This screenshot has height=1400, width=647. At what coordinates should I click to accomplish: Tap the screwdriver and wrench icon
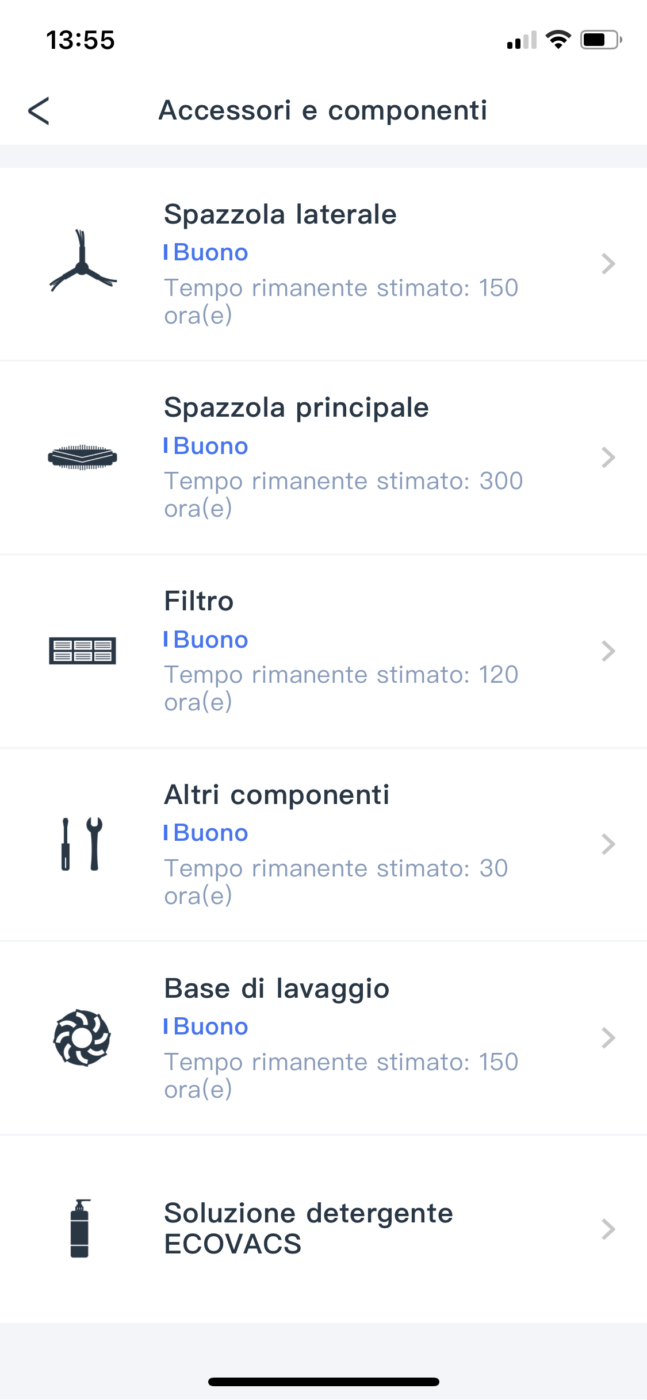[82, 844]
